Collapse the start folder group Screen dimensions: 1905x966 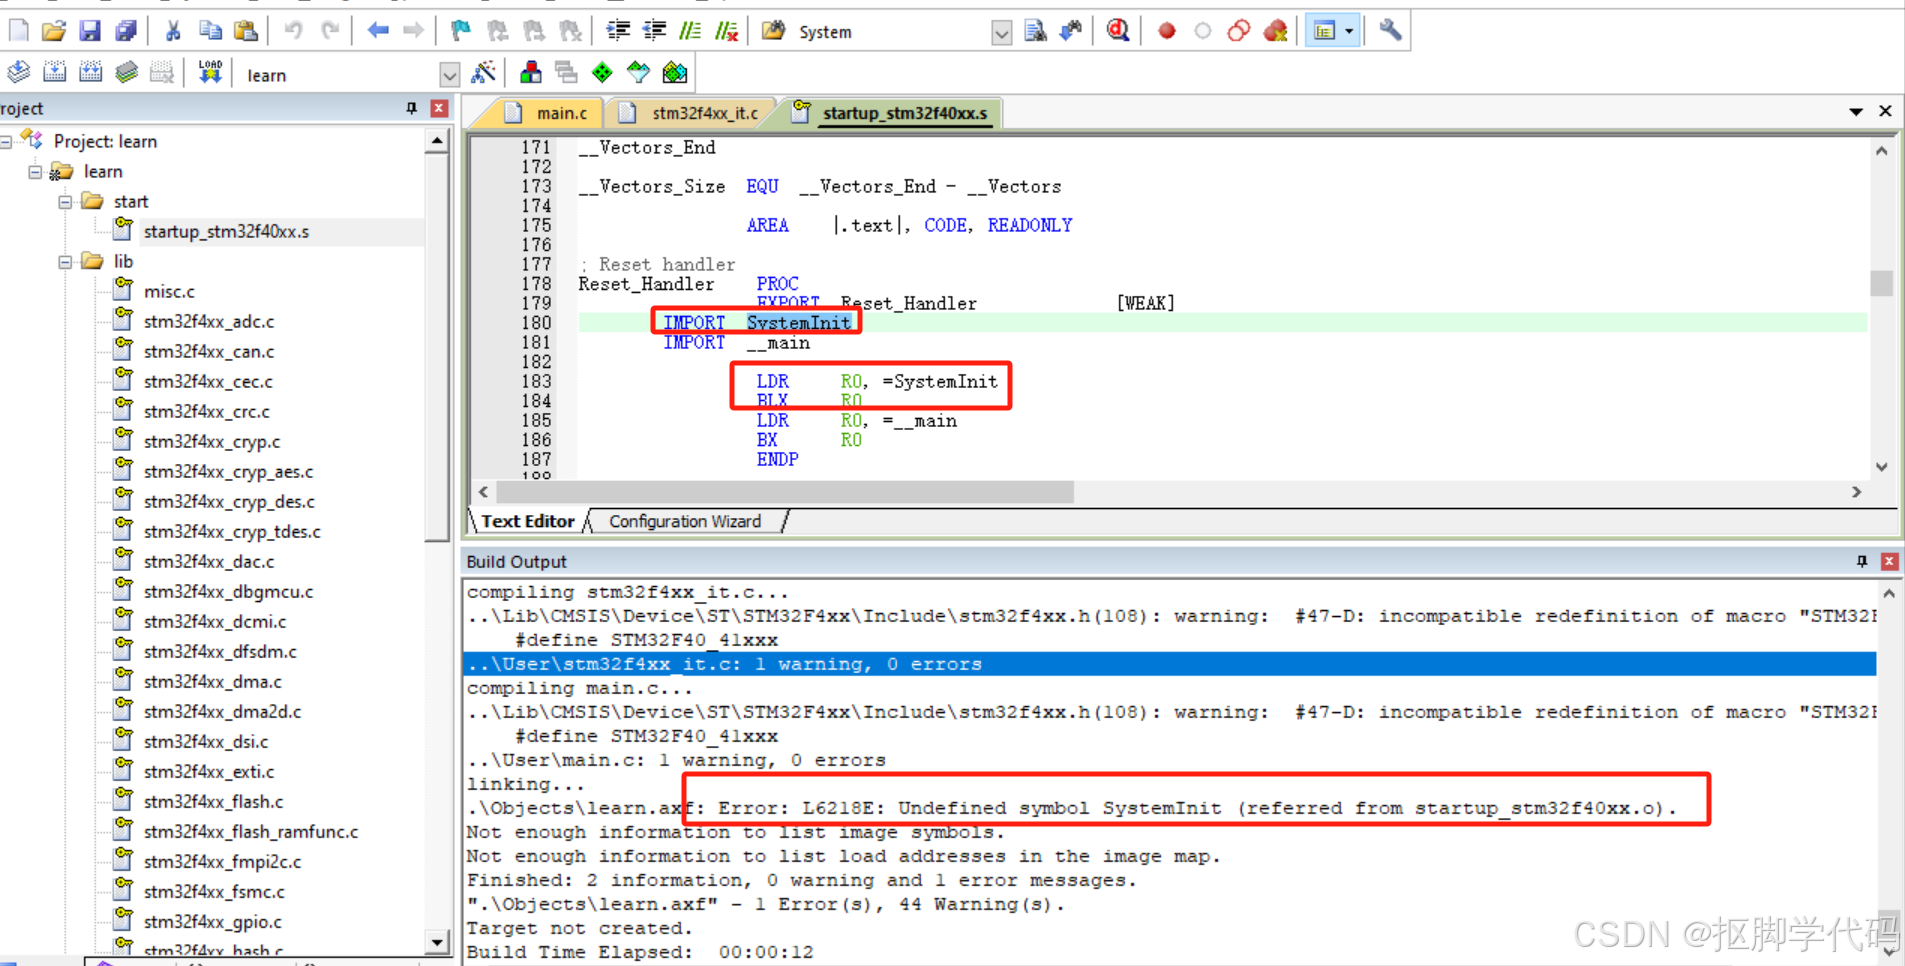(65, 202)
